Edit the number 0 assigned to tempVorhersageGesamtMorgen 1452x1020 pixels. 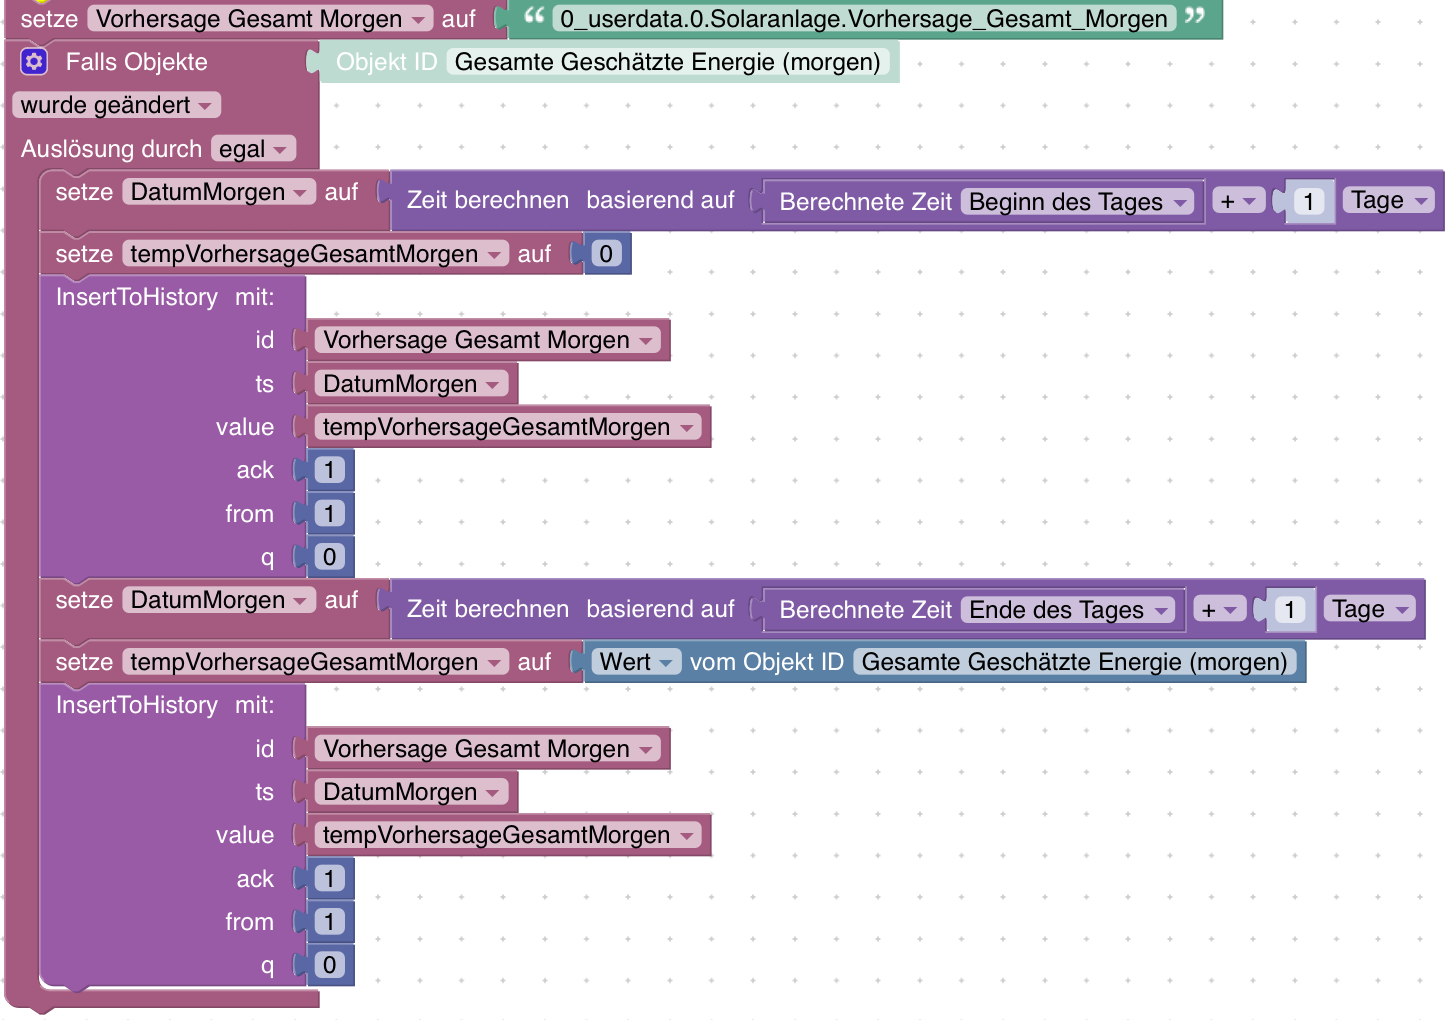click(606, 254)
